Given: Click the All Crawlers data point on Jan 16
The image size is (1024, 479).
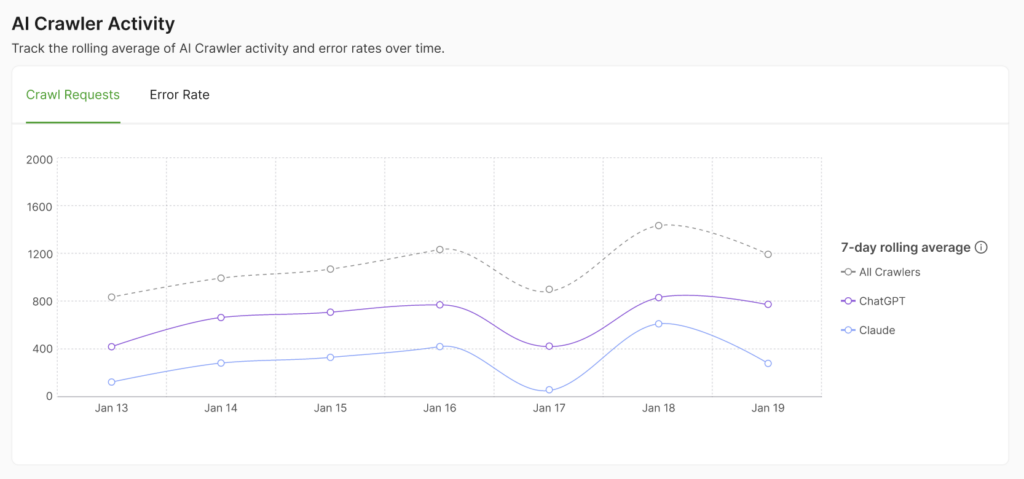Looking at the screenshot, I should [x=440, y=250].
